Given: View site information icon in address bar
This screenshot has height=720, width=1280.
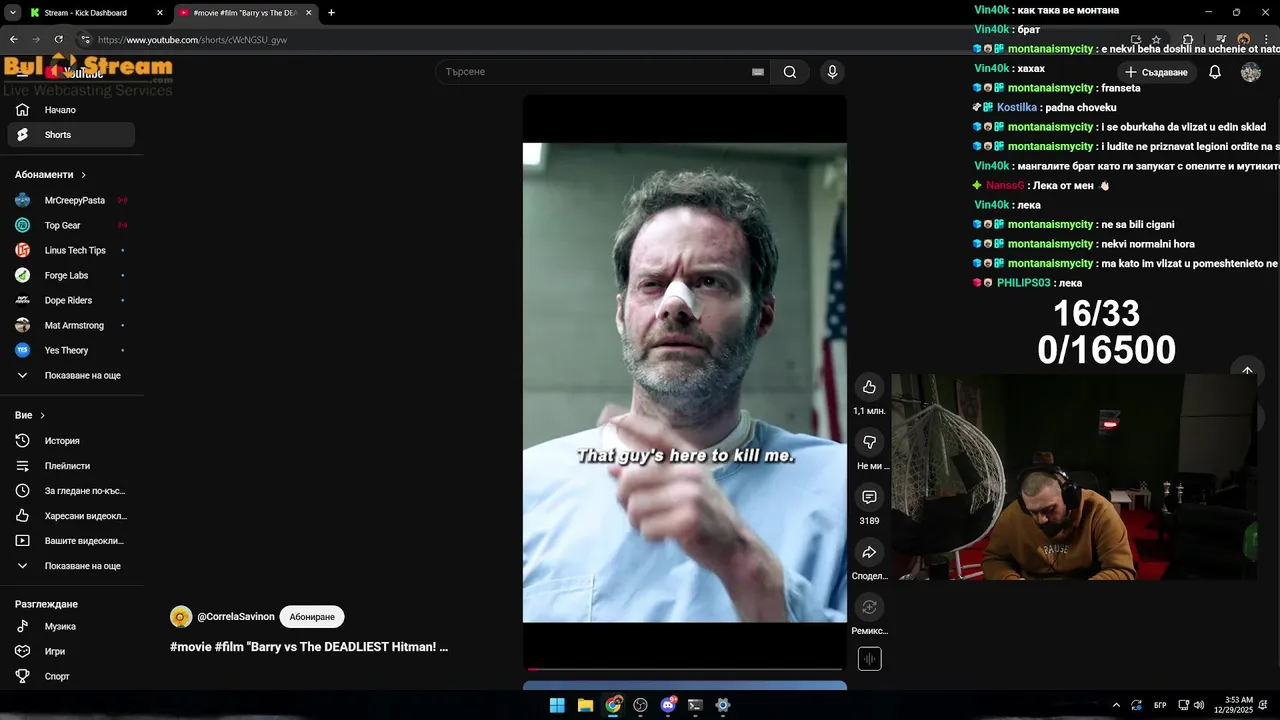Looking at the screenshot, I should click(x=85, y=40).
